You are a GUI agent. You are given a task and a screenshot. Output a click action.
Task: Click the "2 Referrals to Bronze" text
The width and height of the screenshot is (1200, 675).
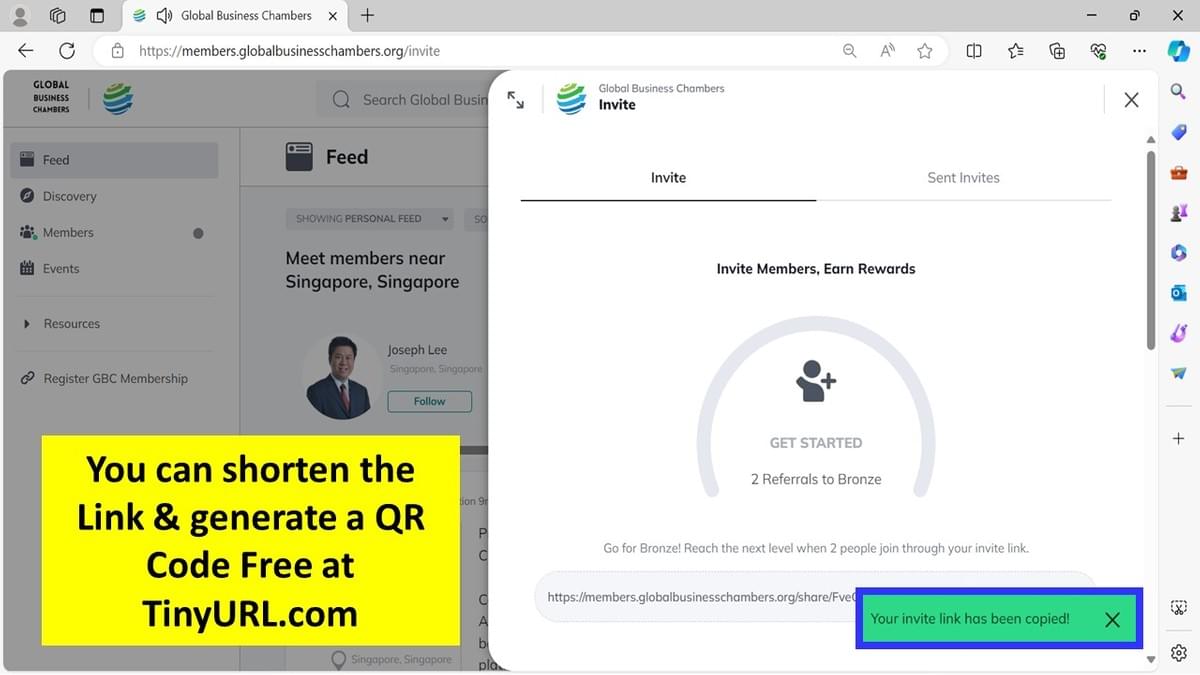[x=816, y=479]
